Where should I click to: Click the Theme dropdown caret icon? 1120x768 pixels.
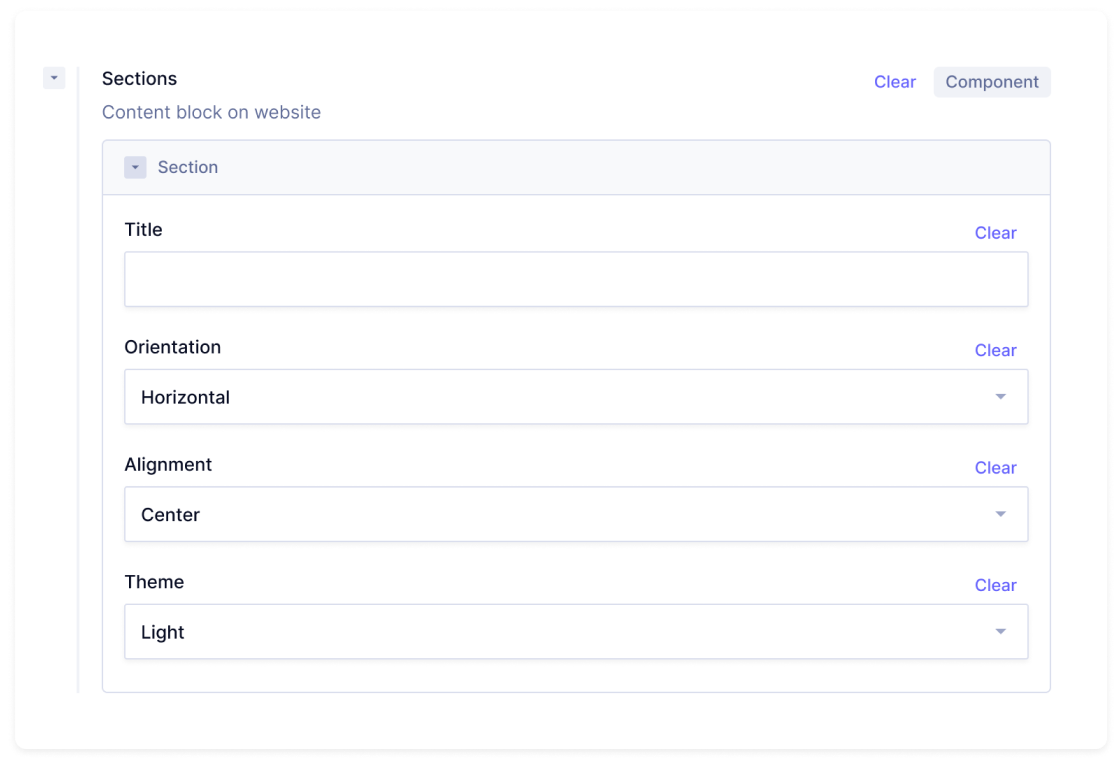point(1001,631)
